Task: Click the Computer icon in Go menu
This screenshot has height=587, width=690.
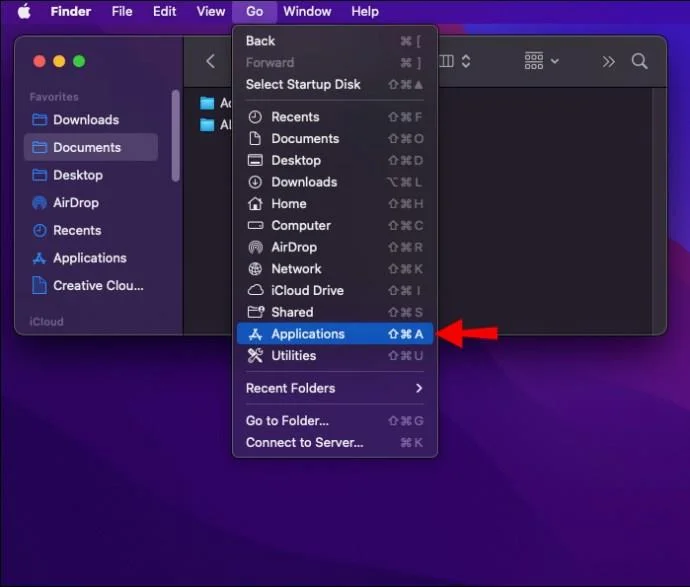Action: point(255,225)
